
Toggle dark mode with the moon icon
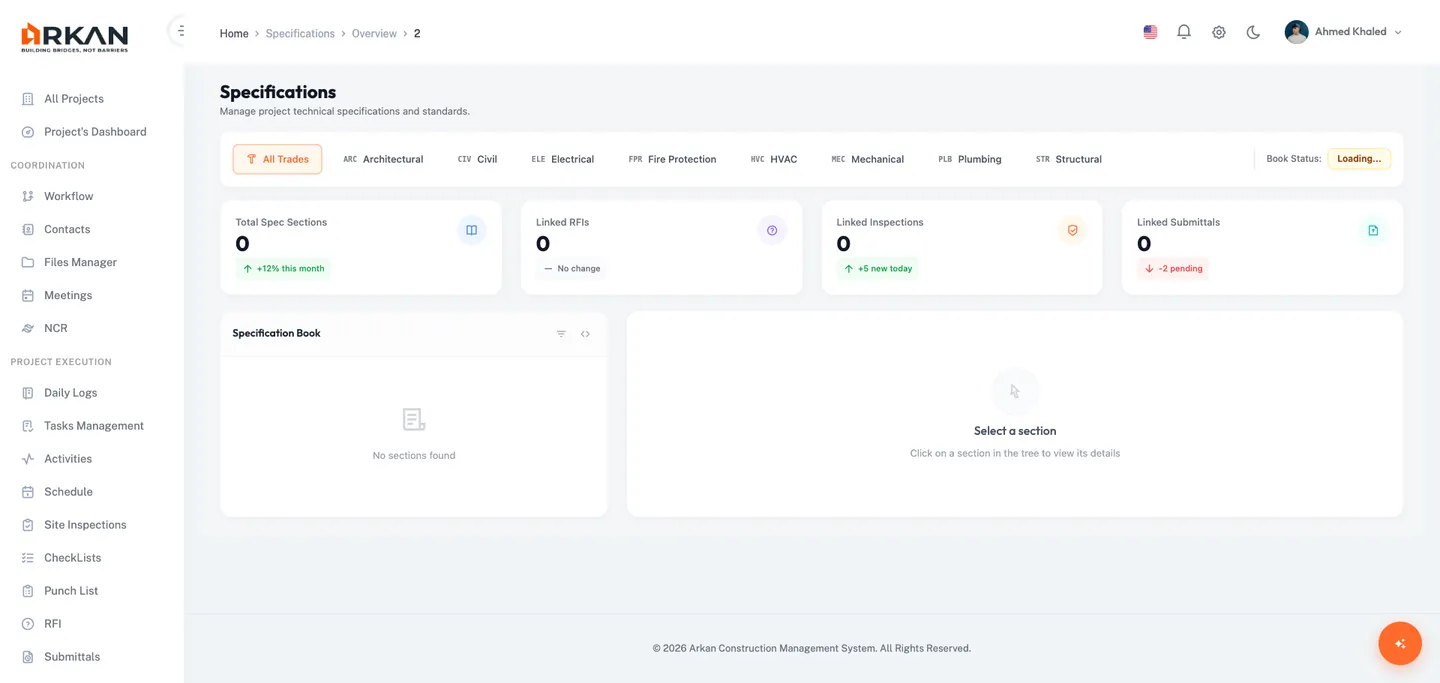[1253, 31]
